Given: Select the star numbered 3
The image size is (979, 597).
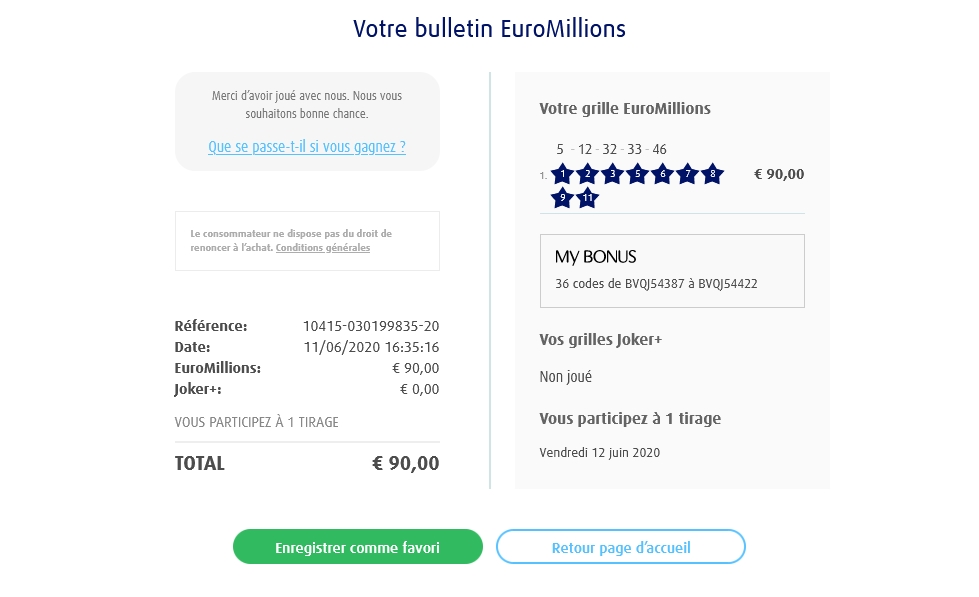Looking at the screenshot, I should pyautogui.click(x=613, y=174).
